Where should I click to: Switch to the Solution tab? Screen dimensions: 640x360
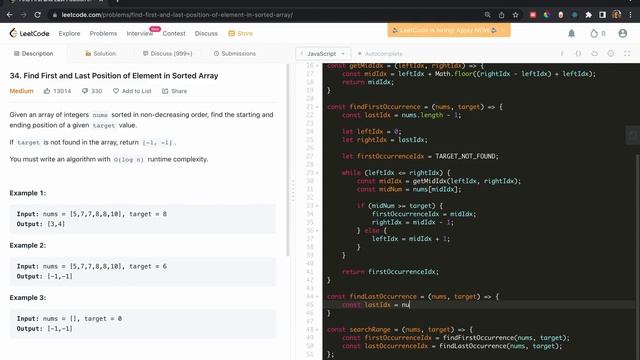(100, 53)
